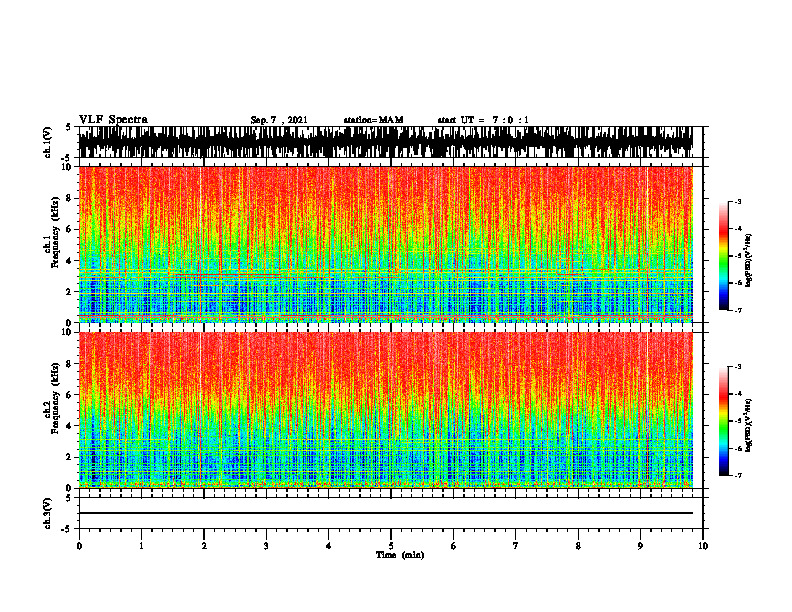The width and height of the screenshot is (792, 612).
Task: Click the time axis tick label '5'
Action: [x=391, y=546]
